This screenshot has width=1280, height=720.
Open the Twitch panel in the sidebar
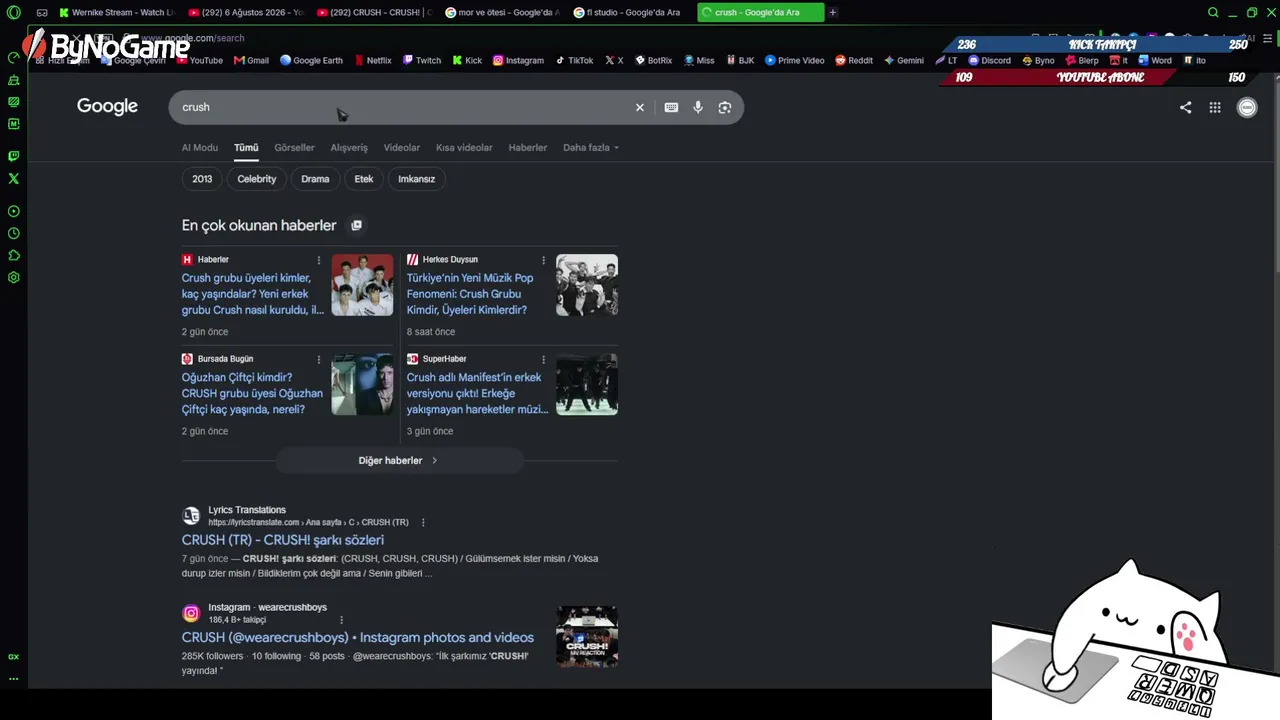point(13,156)
